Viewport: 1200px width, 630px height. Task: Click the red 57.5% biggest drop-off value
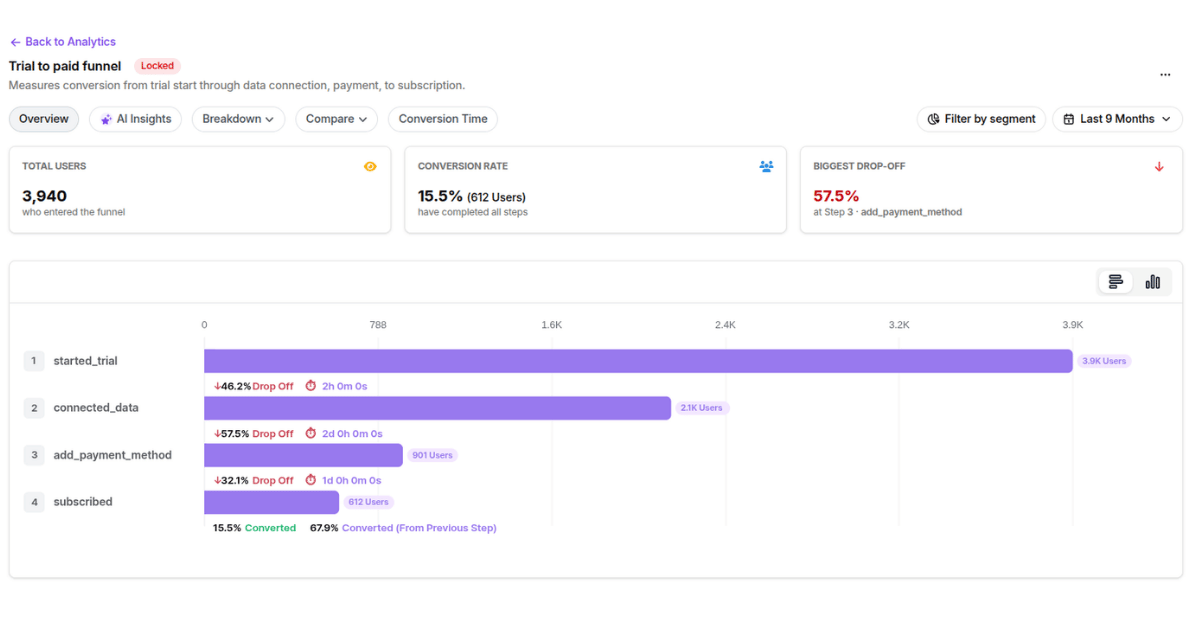point(836,196)
